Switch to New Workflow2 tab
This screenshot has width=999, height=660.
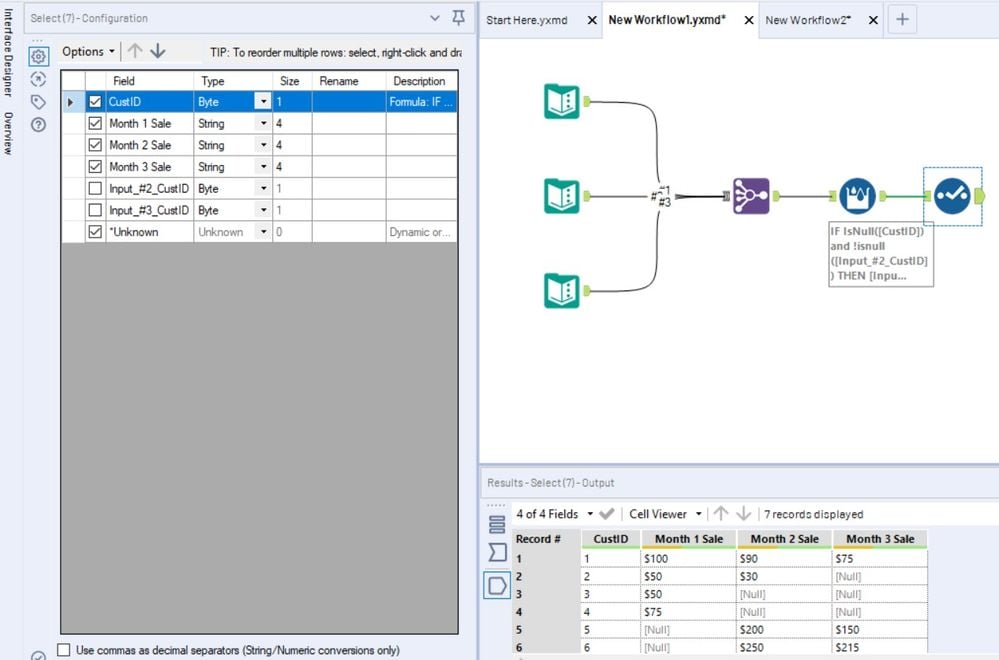click(808, 20)
